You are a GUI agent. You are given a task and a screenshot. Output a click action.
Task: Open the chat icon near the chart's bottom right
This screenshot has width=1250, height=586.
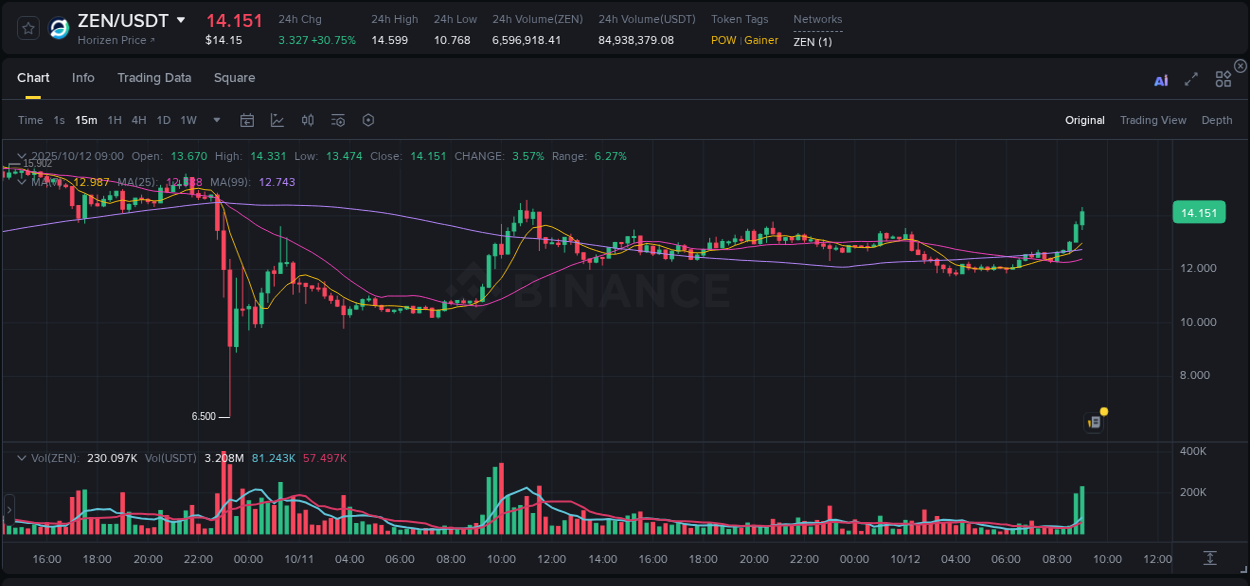pyautogui.click(x=1093, y=422)
